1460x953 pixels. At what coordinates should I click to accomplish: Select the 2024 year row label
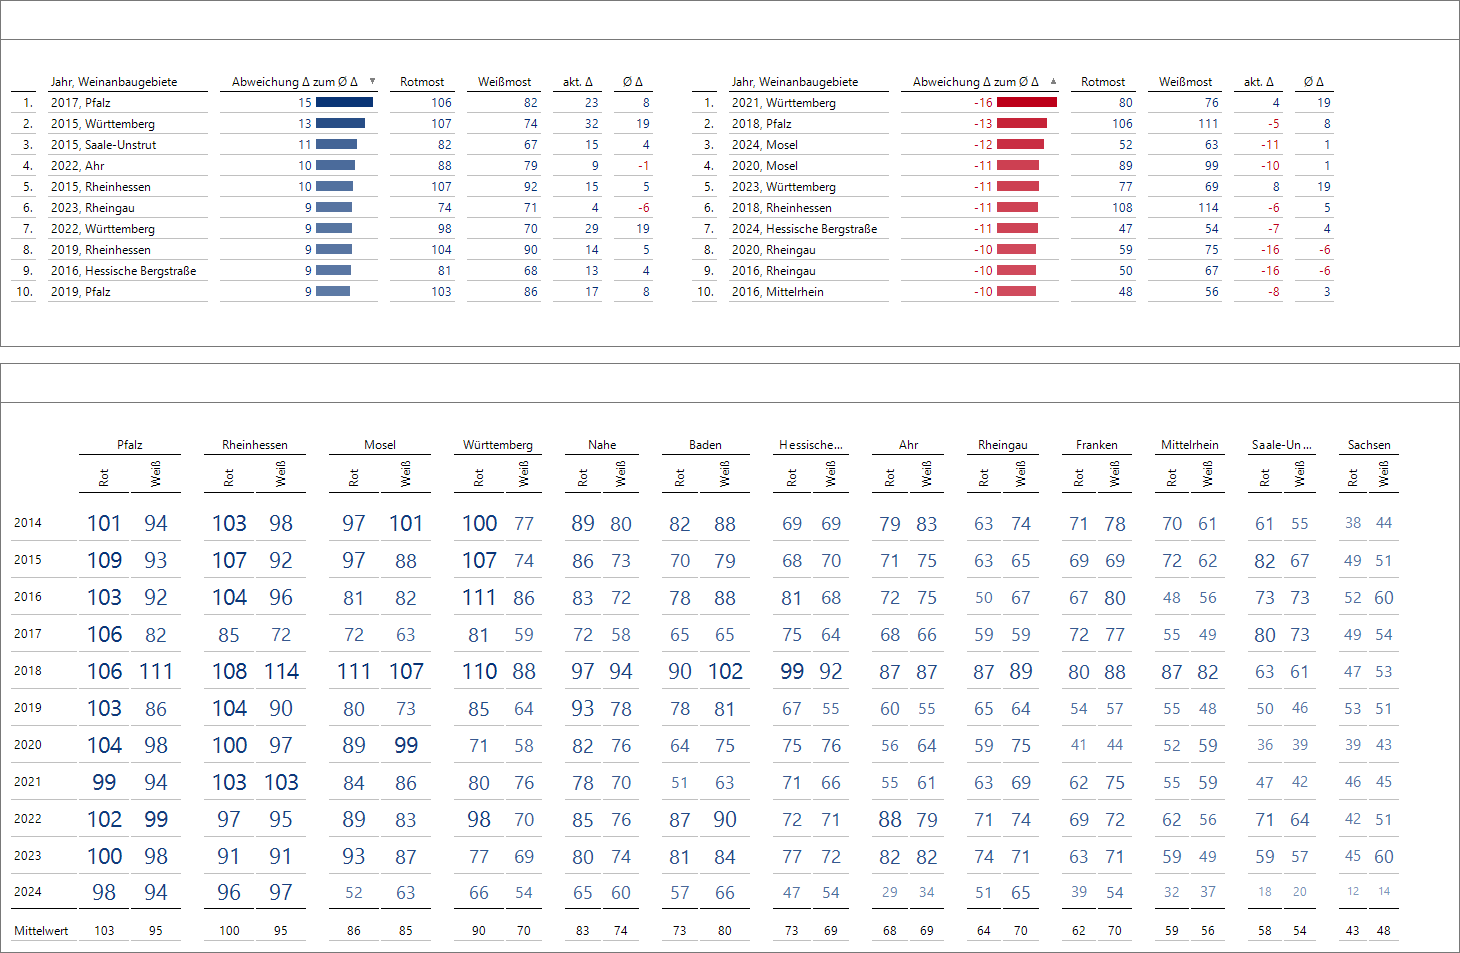click(x=28, y=892)
